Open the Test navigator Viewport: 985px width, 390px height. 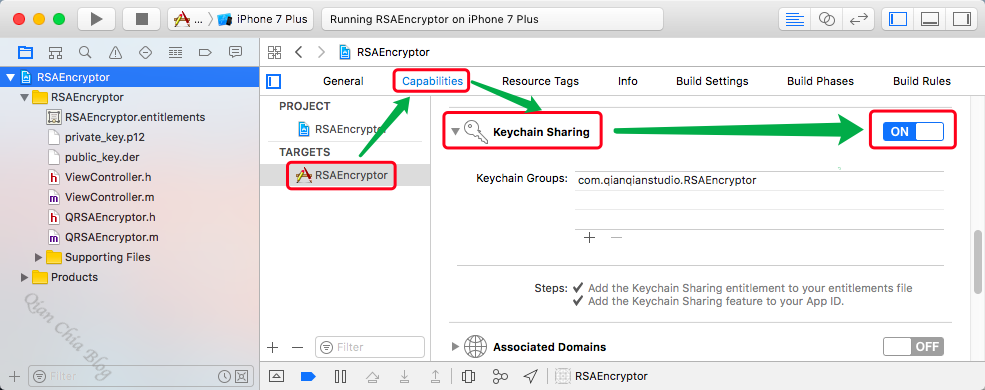[145, 52]
